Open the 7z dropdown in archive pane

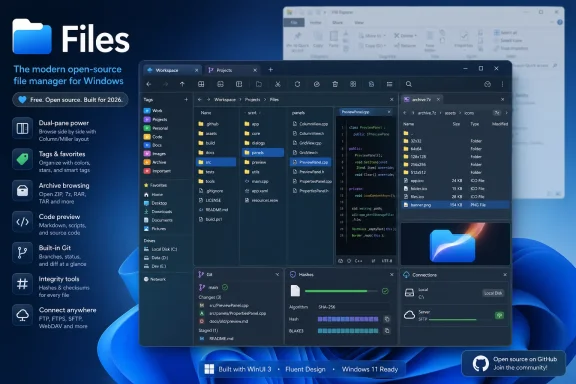pyautogui.click(x=497, y=113)
